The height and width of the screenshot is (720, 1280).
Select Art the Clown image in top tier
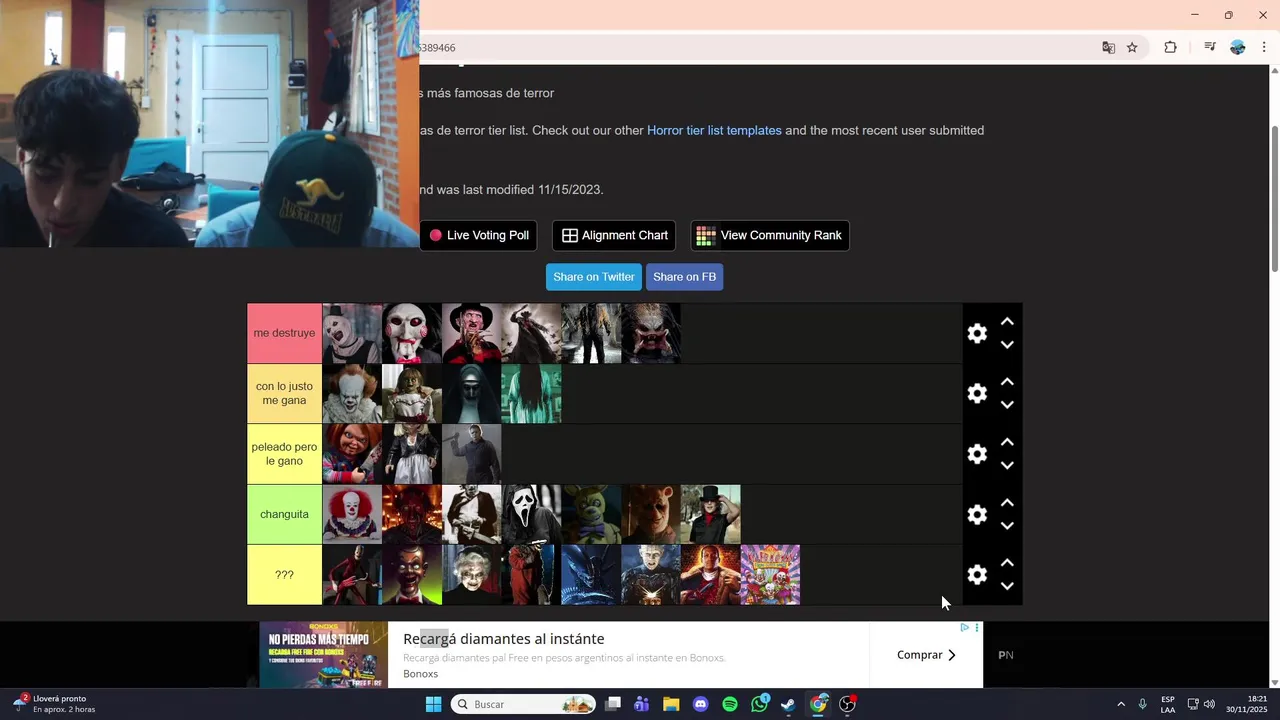click(352, 333)
